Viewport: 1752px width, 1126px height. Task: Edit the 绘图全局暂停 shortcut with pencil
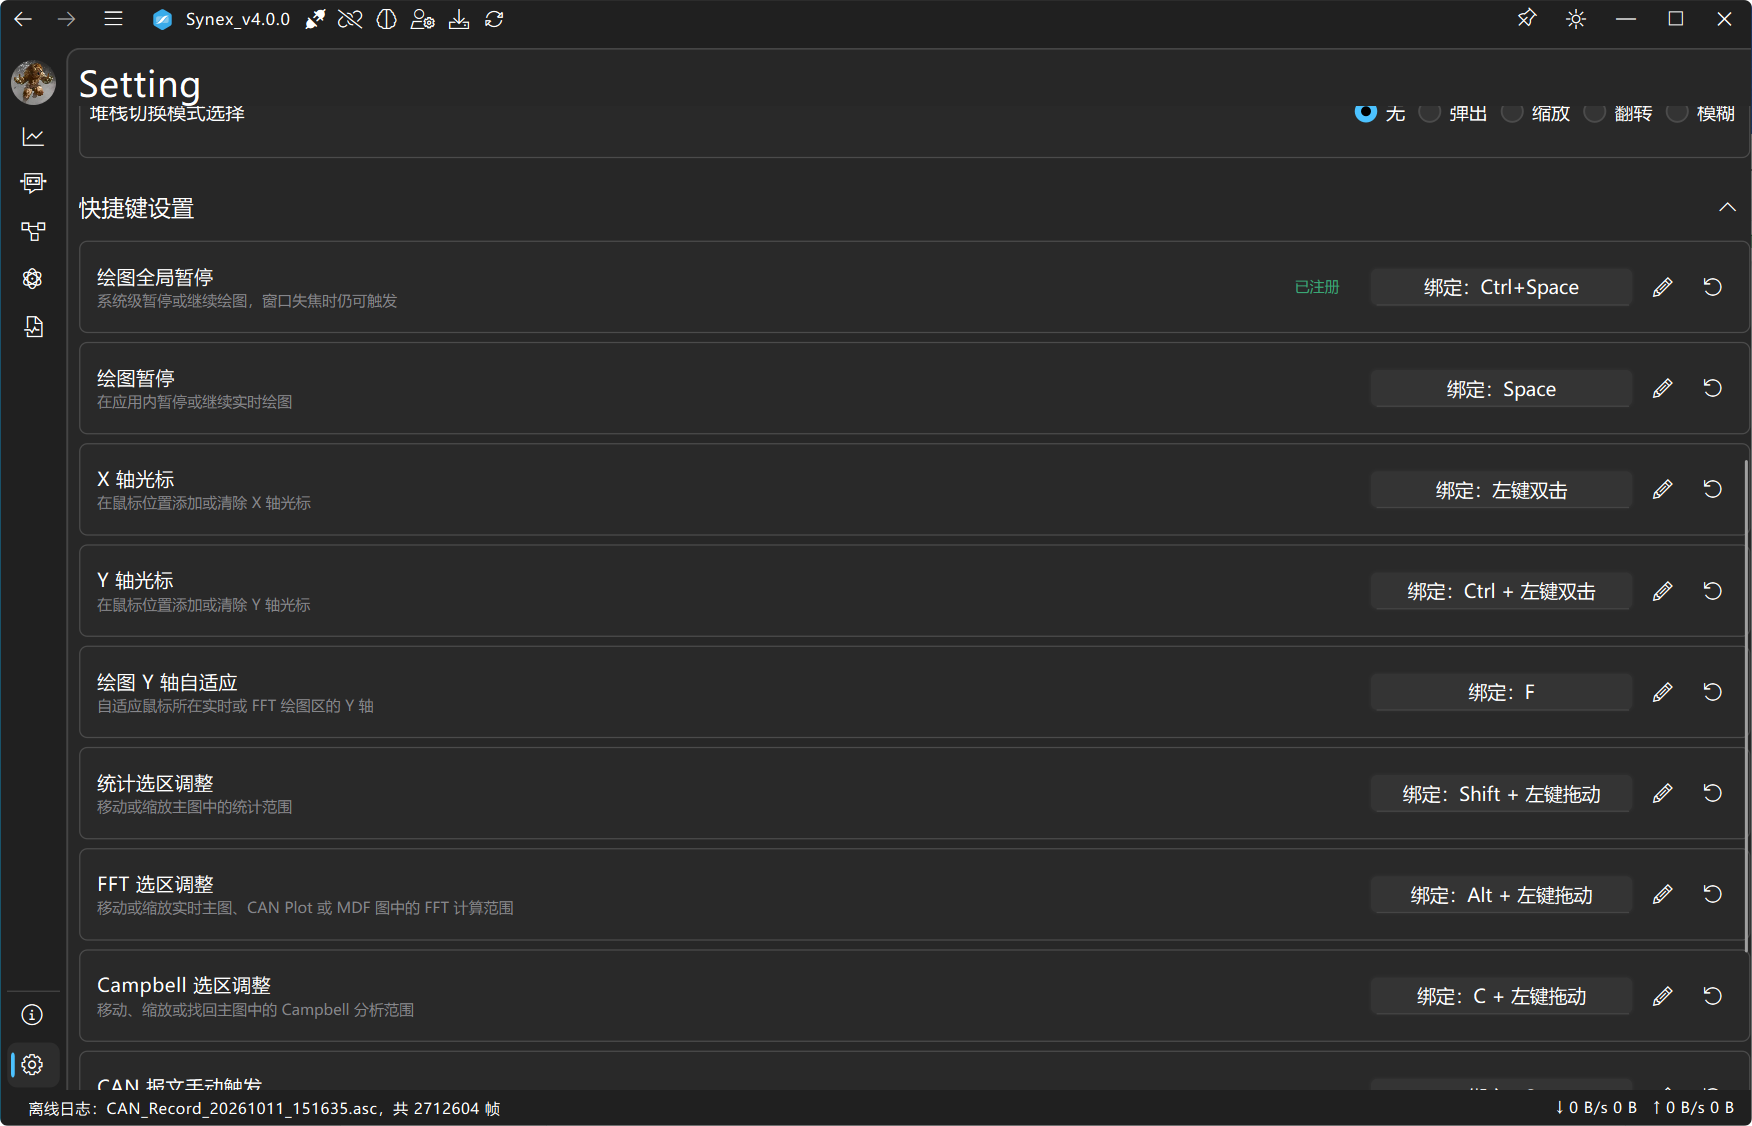pyautogui.click(x=1662, y=287)
